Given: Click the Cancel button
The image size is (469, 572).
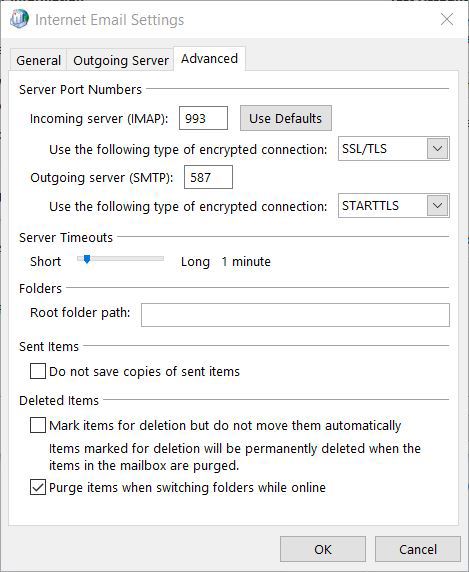Looking at the screenshot, I should pos(418,549).
